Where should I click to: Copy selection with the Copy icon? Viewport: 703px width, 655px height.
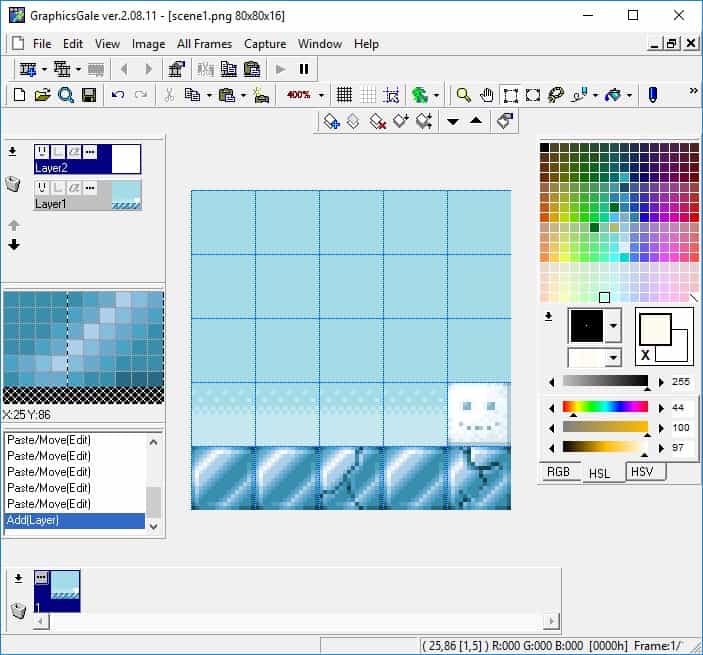[192, 95]
